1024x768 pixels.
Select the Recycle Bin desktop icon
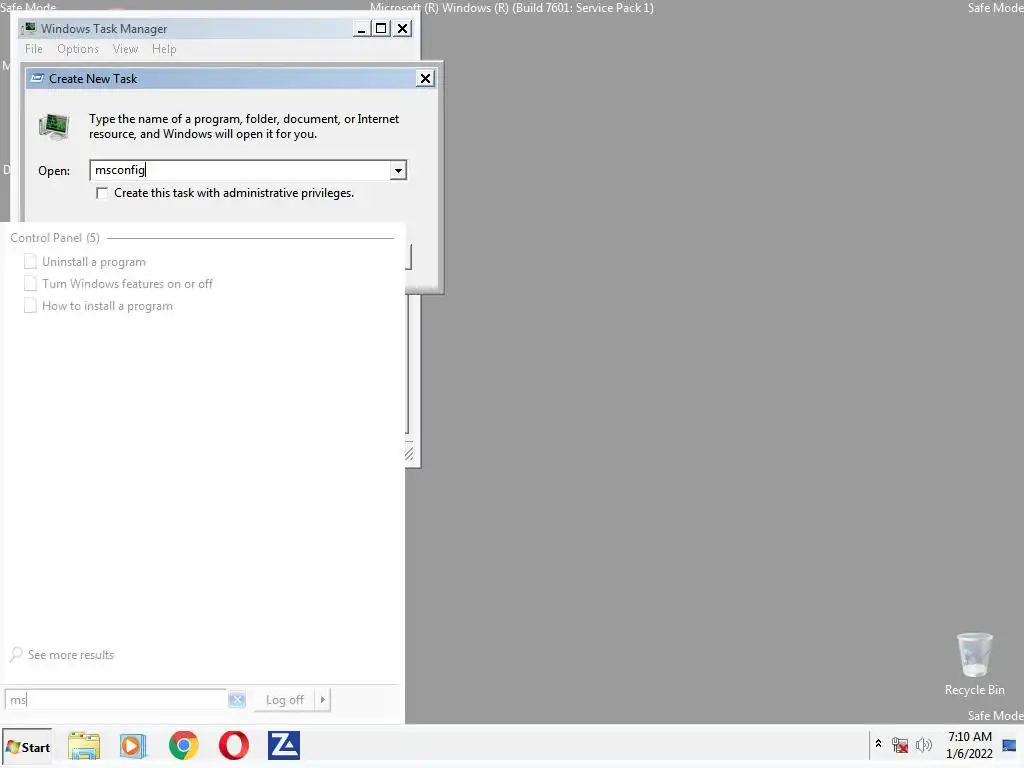(x=975, y=664)
